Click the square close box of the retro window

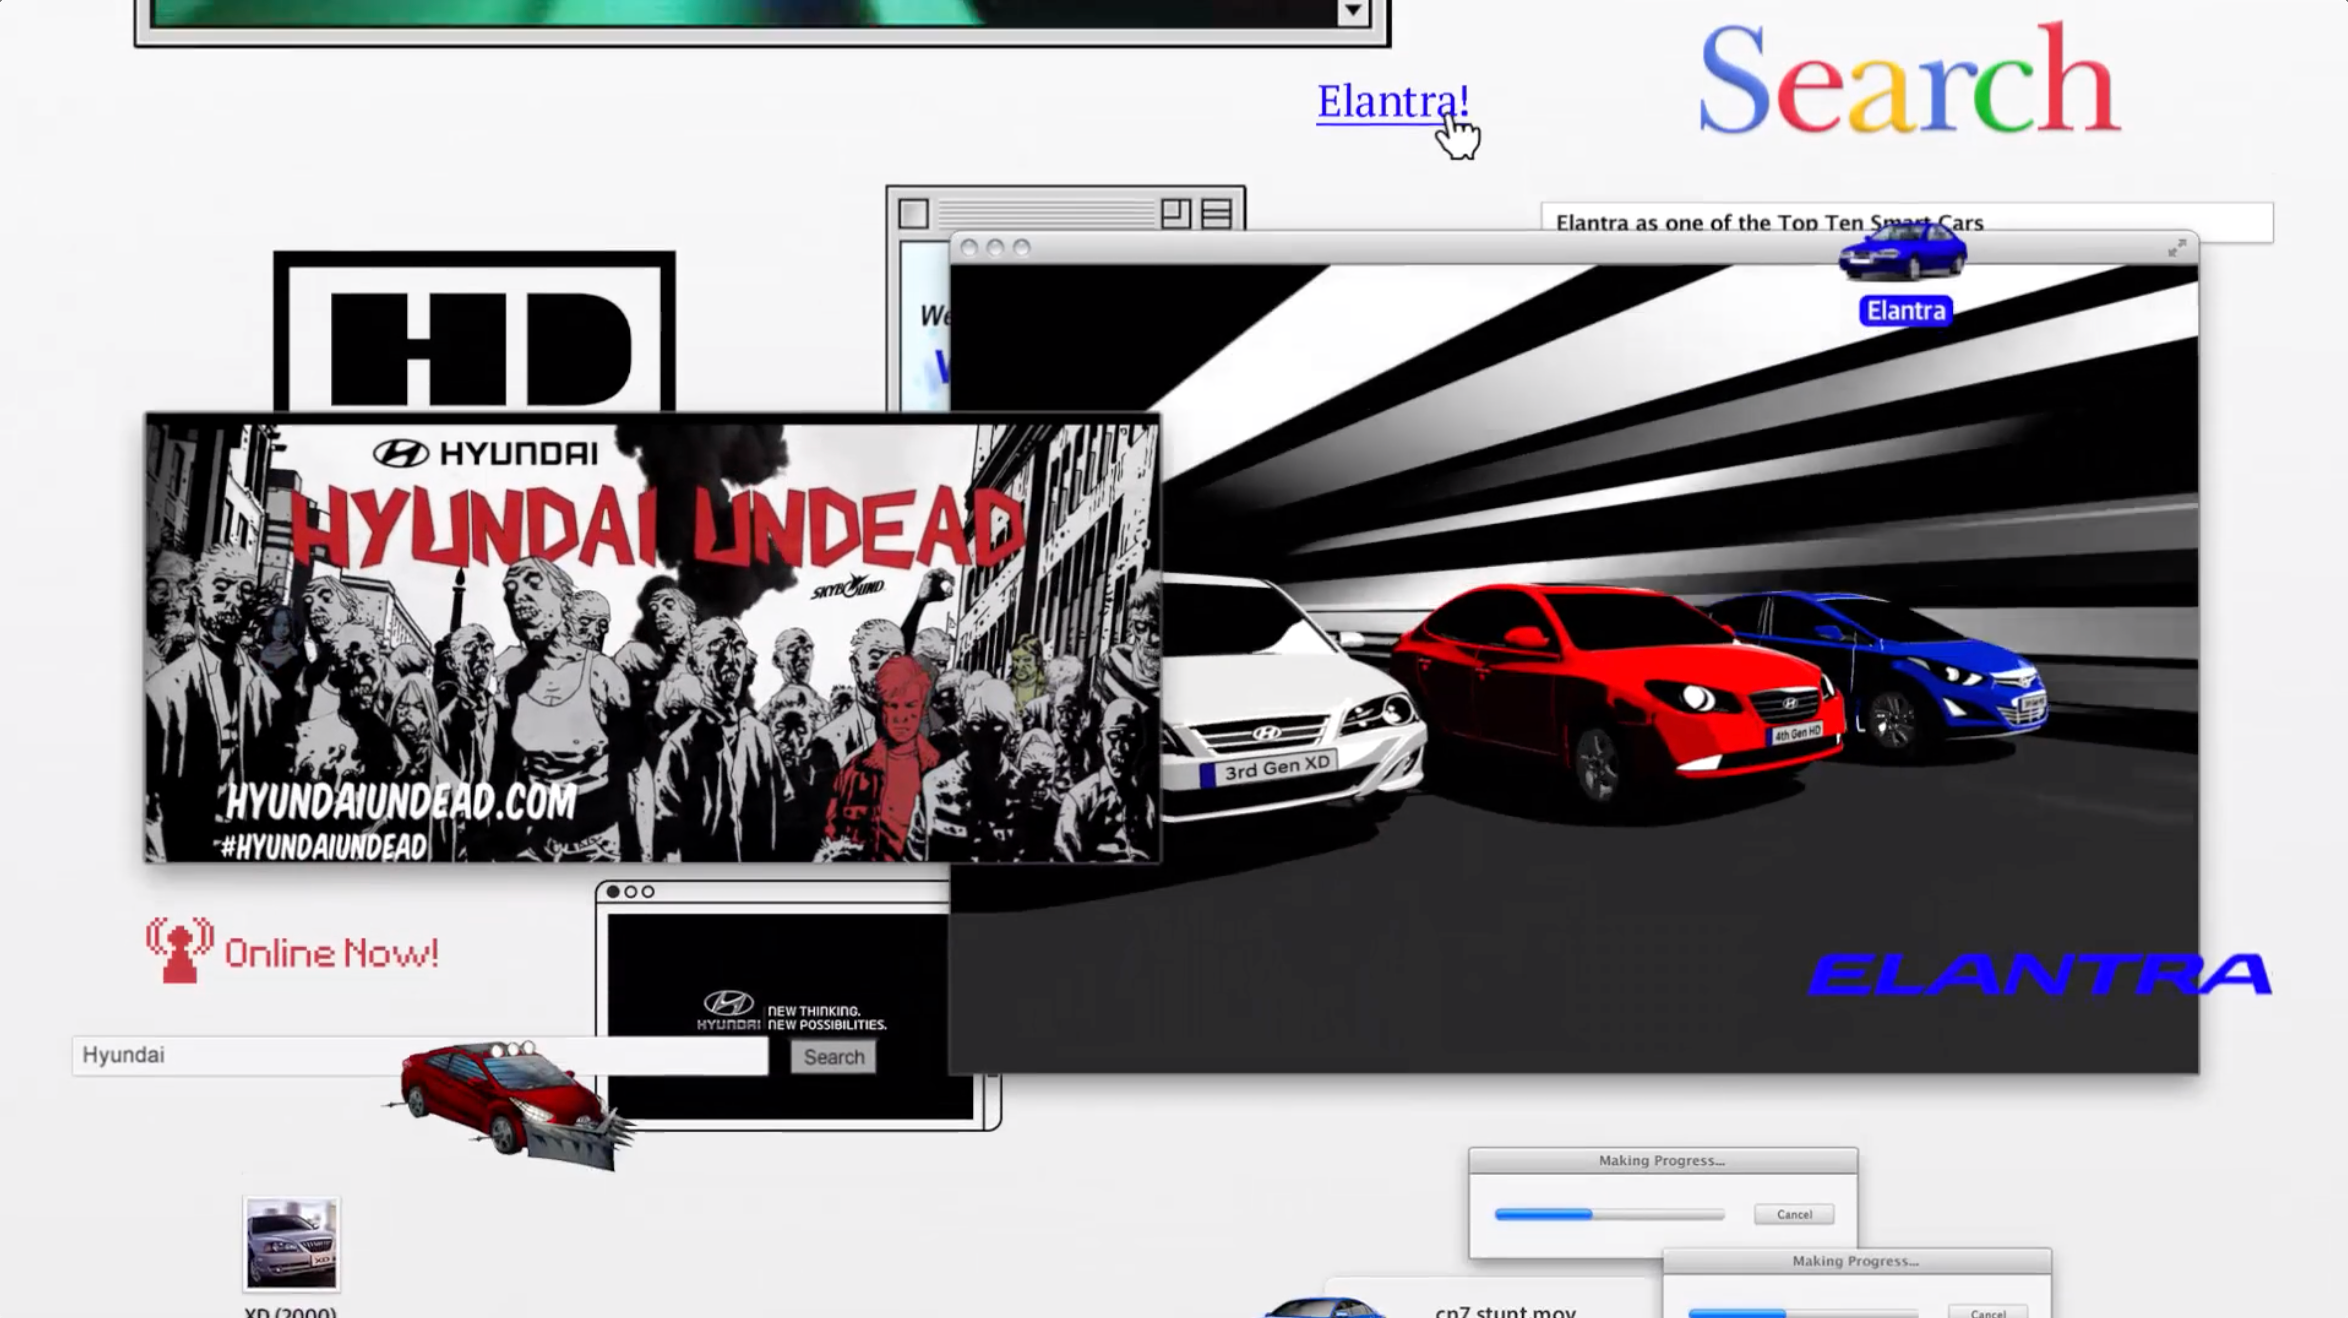click(x=913, y=213)
